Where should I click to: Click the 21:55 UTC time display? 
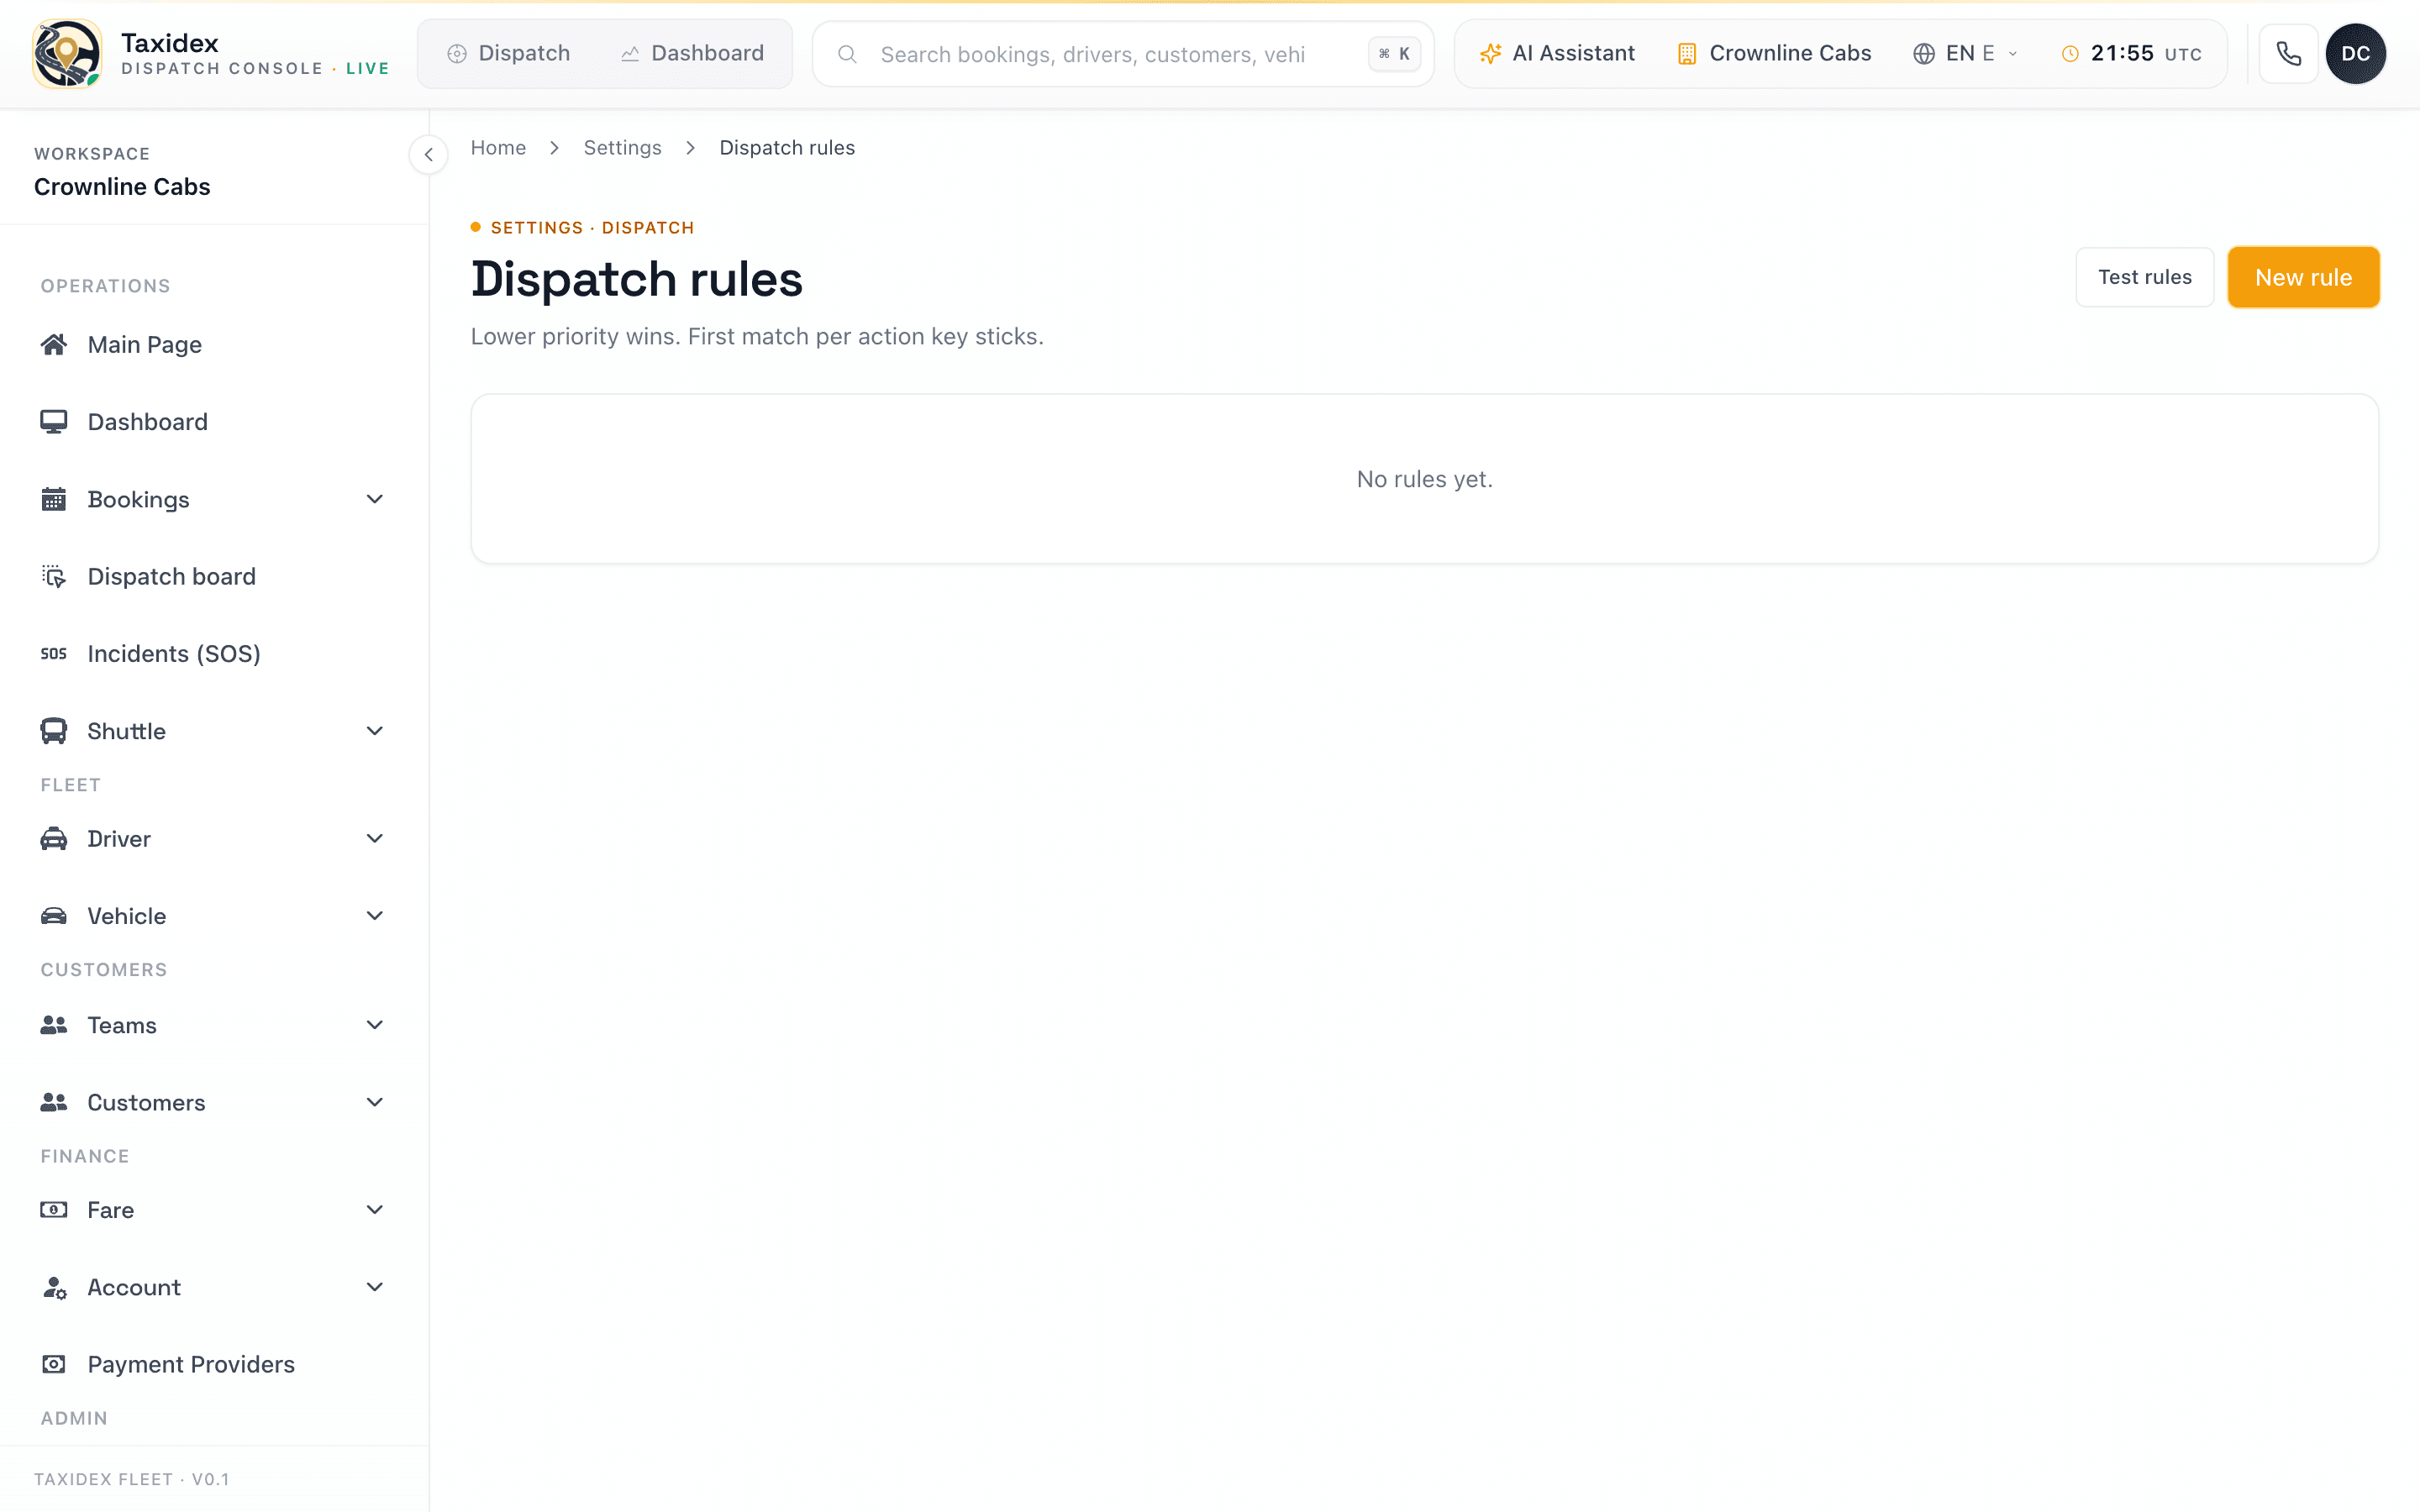click(x=2132, y=54)
